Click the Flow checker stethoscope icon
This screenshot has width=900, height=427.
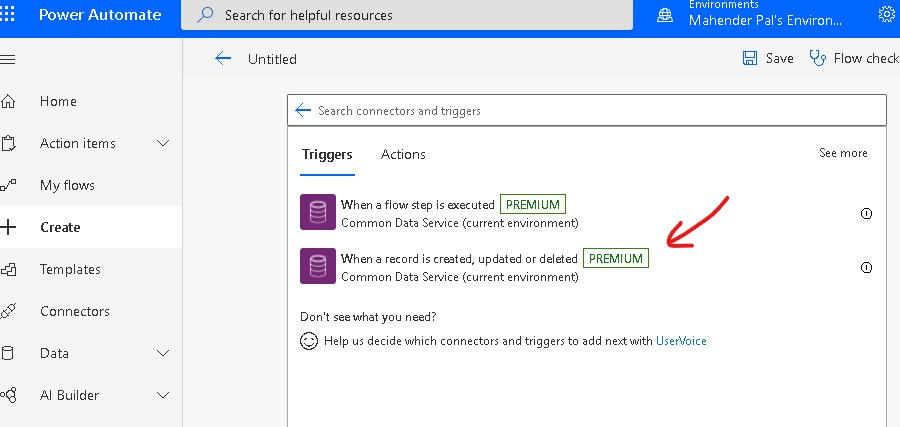point(817,58)
